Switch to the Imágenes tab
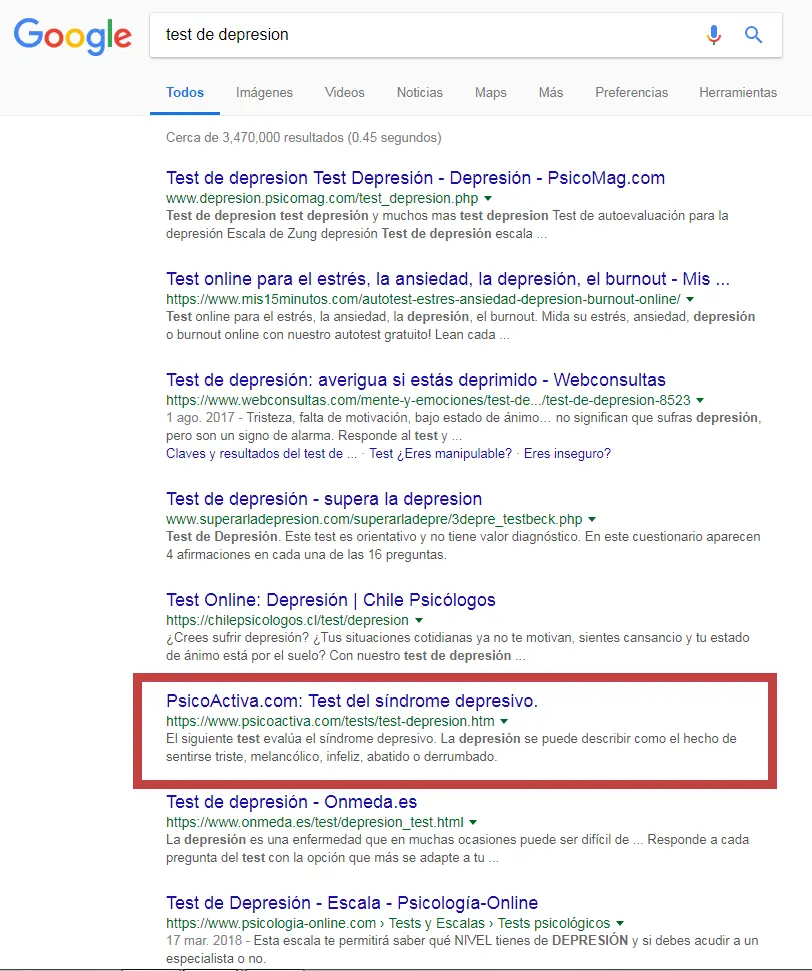Screen dimensions: 812x971 [264, 92]
